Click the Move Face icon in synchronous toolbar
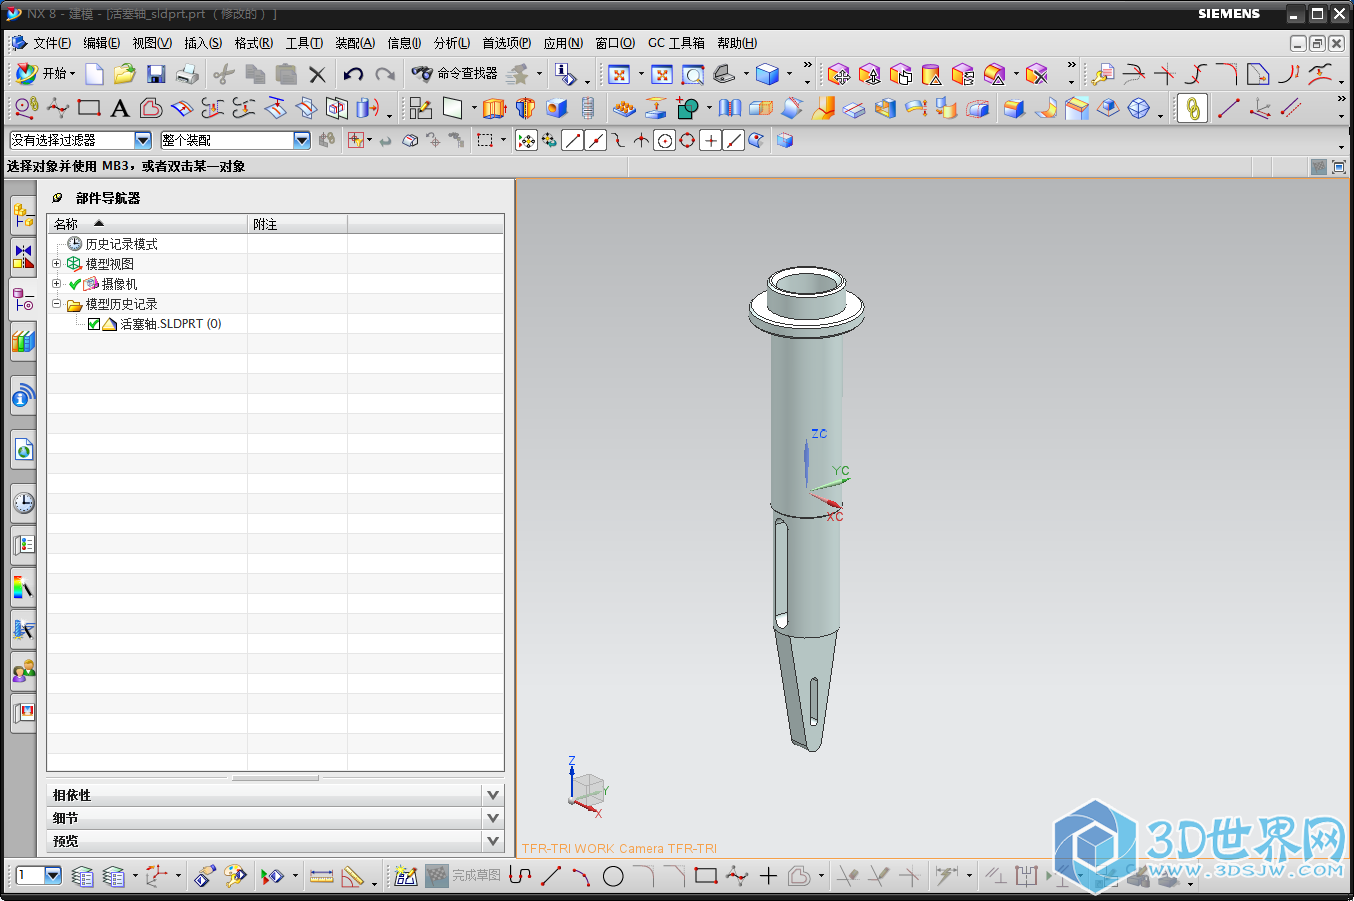The width and height of the screenshot is (1354, 901). click(x=839, y=75)
